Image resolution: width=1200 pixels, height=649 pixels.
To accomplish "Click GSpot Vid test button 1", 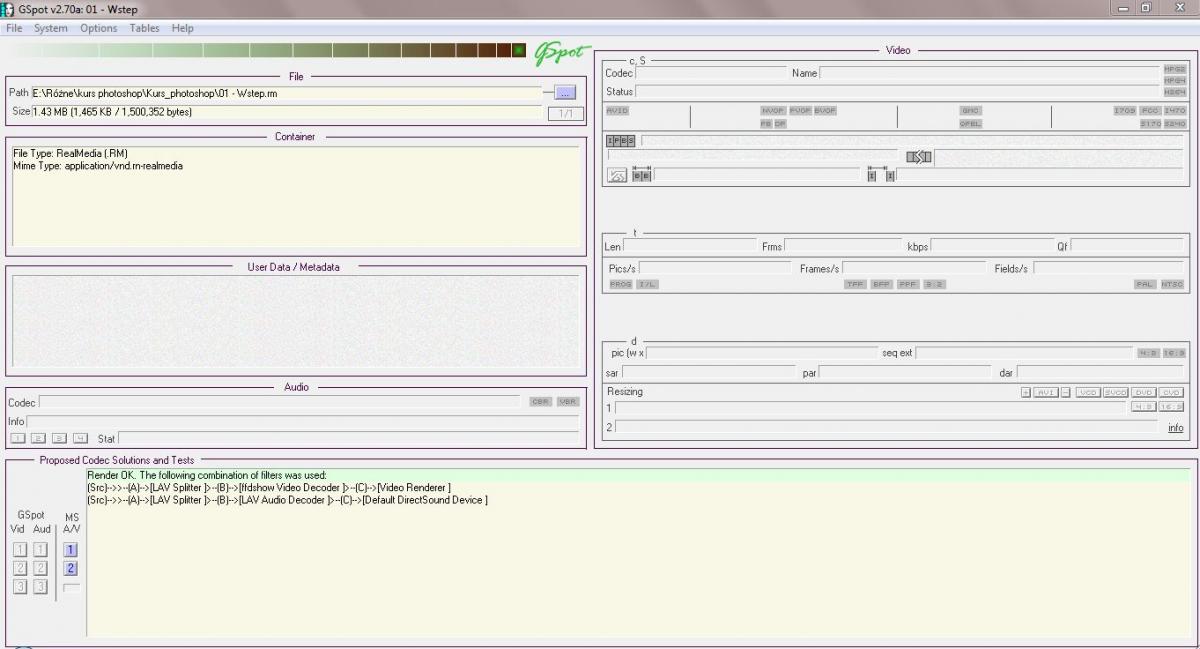I will point(20,549).
